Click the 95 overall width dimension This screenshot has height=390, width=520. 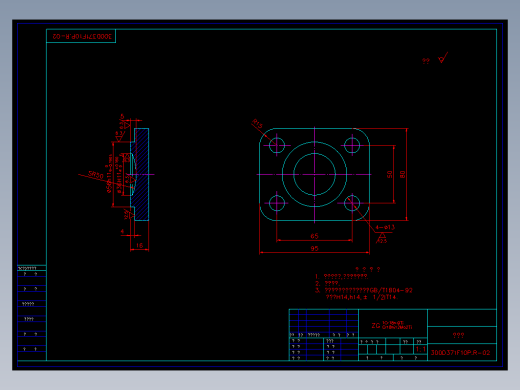314,248
